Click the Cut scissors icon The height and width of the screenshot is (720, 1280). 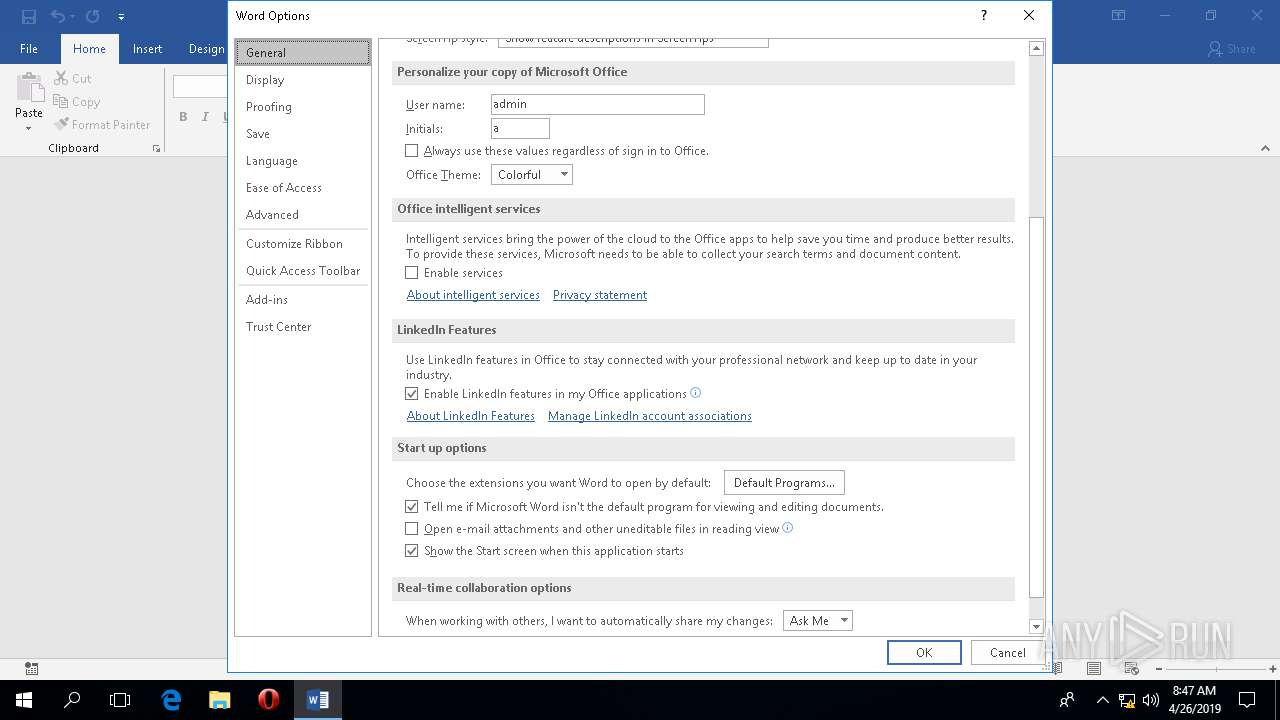(61, 78)
